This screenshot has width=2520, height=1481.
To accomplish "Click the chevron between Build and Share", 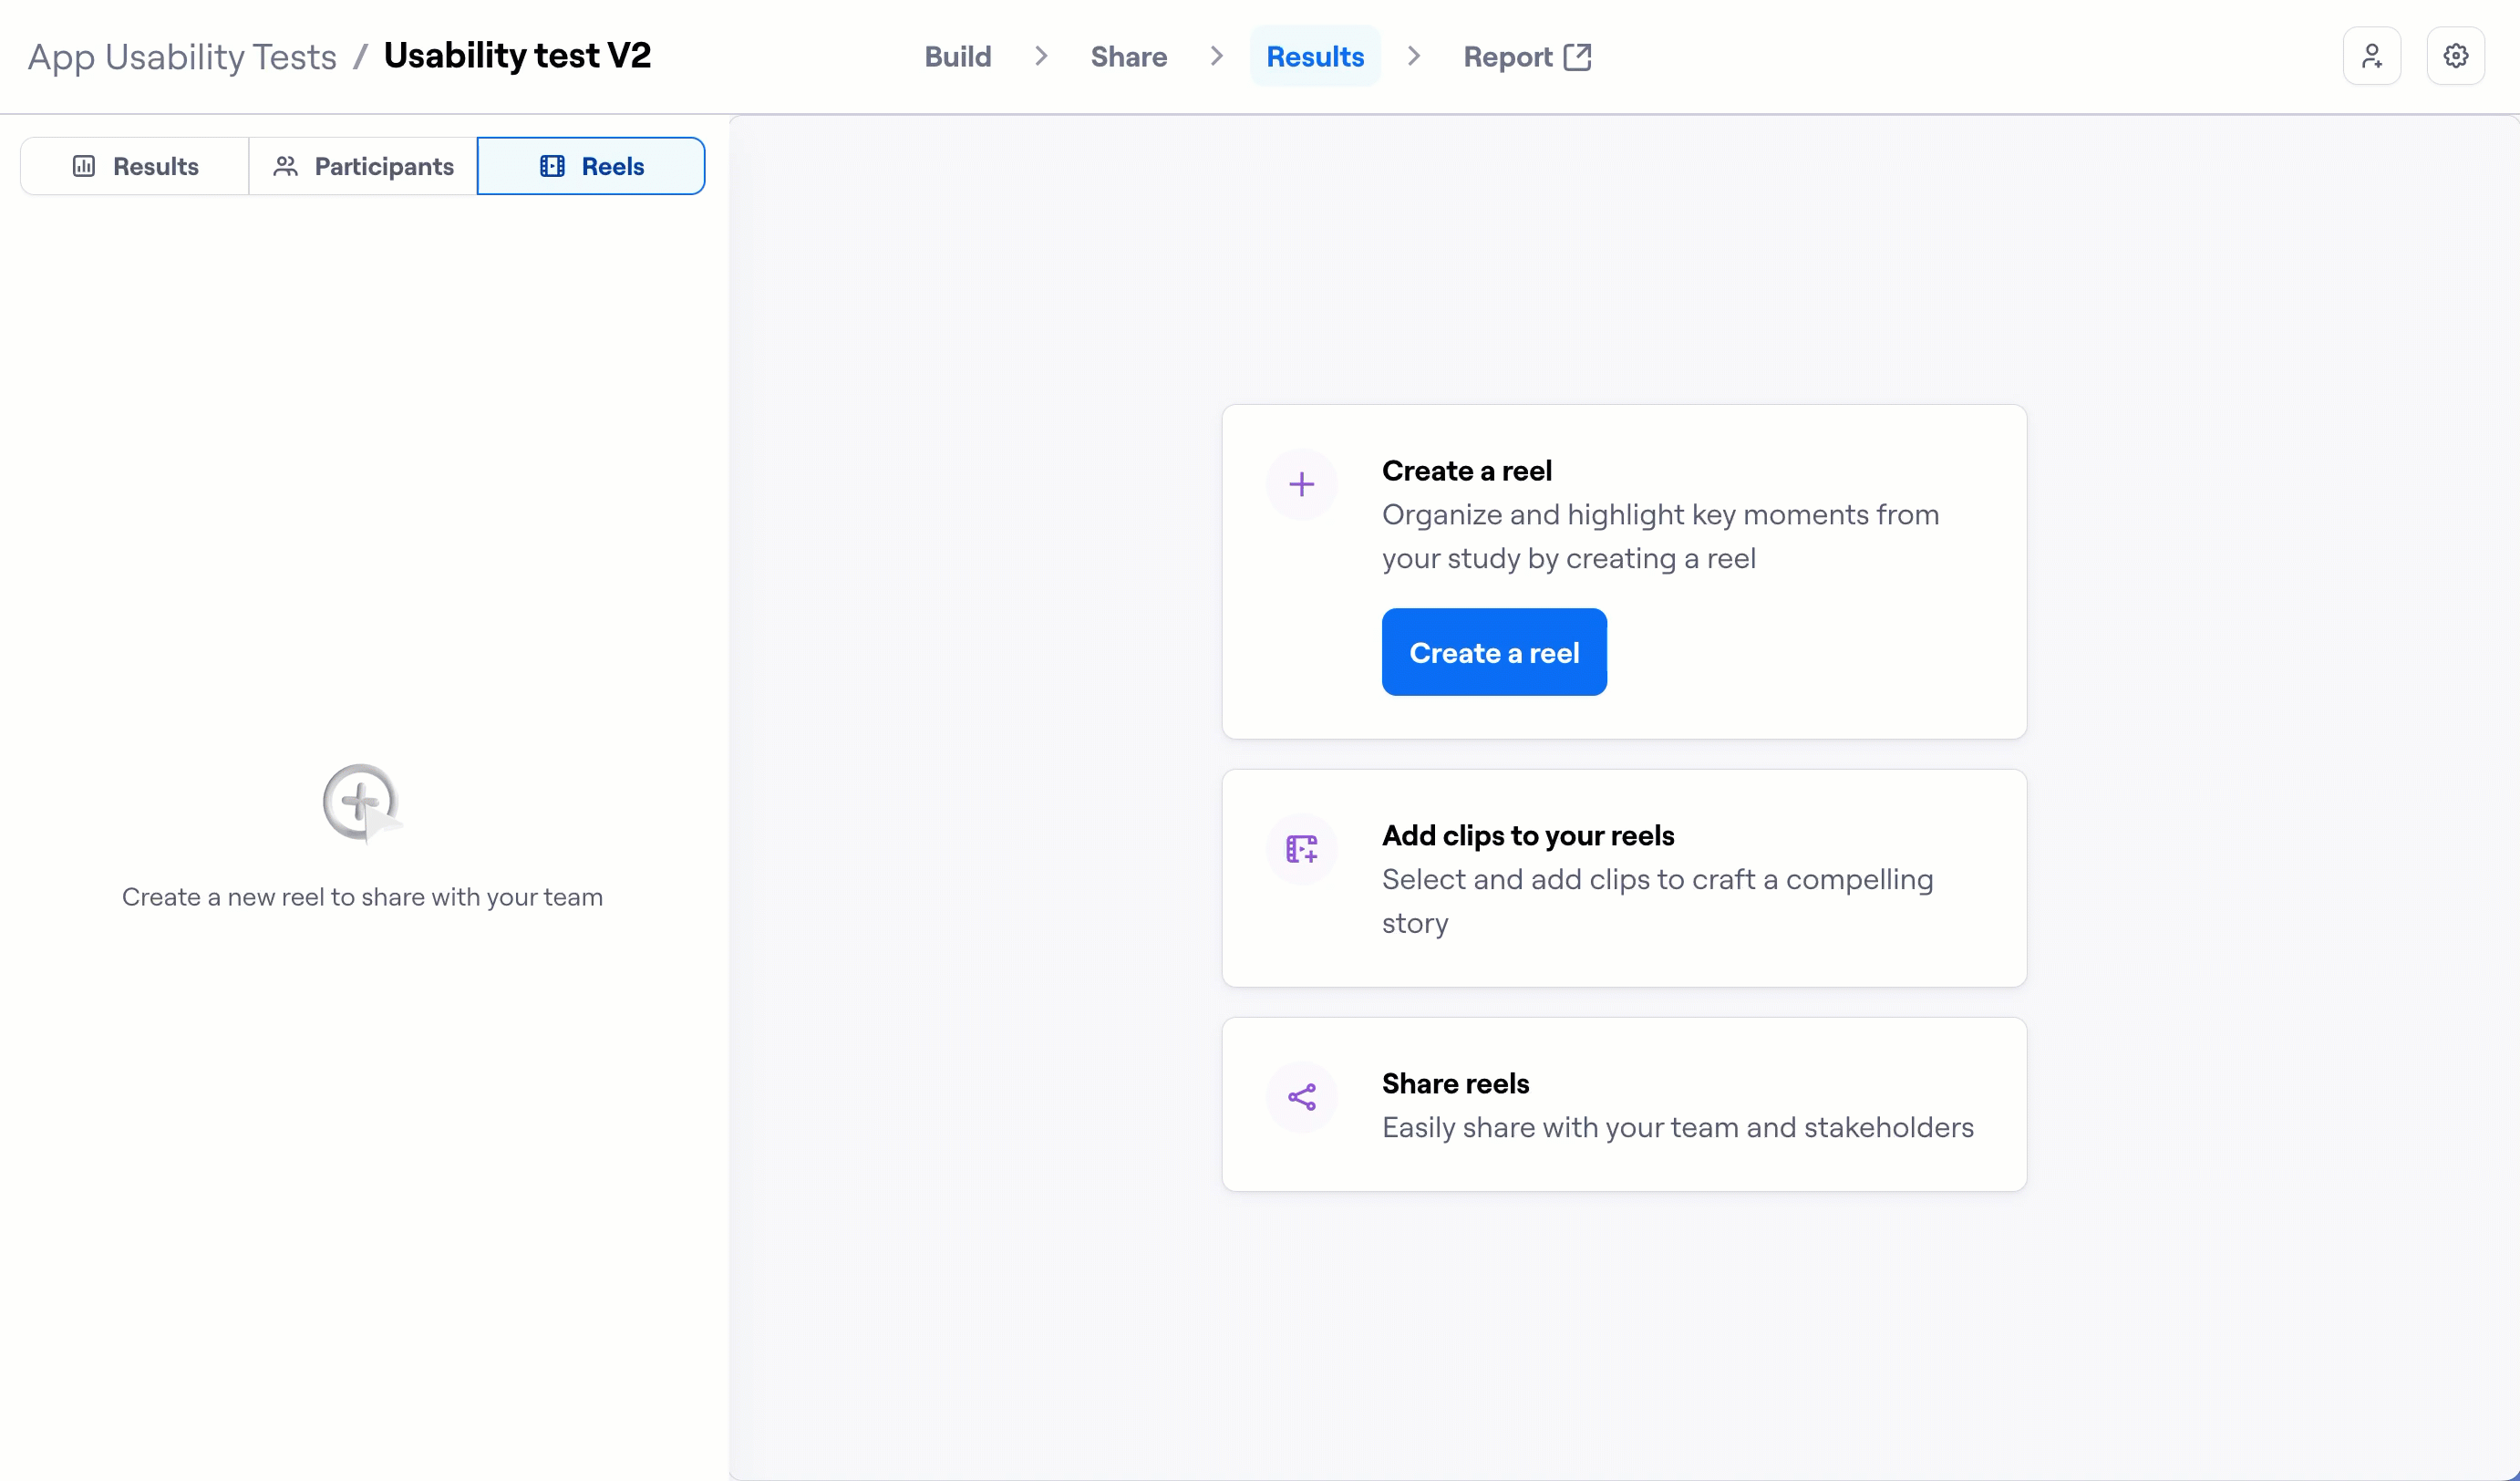I will pyautogui.click(x=1041, y=56).
